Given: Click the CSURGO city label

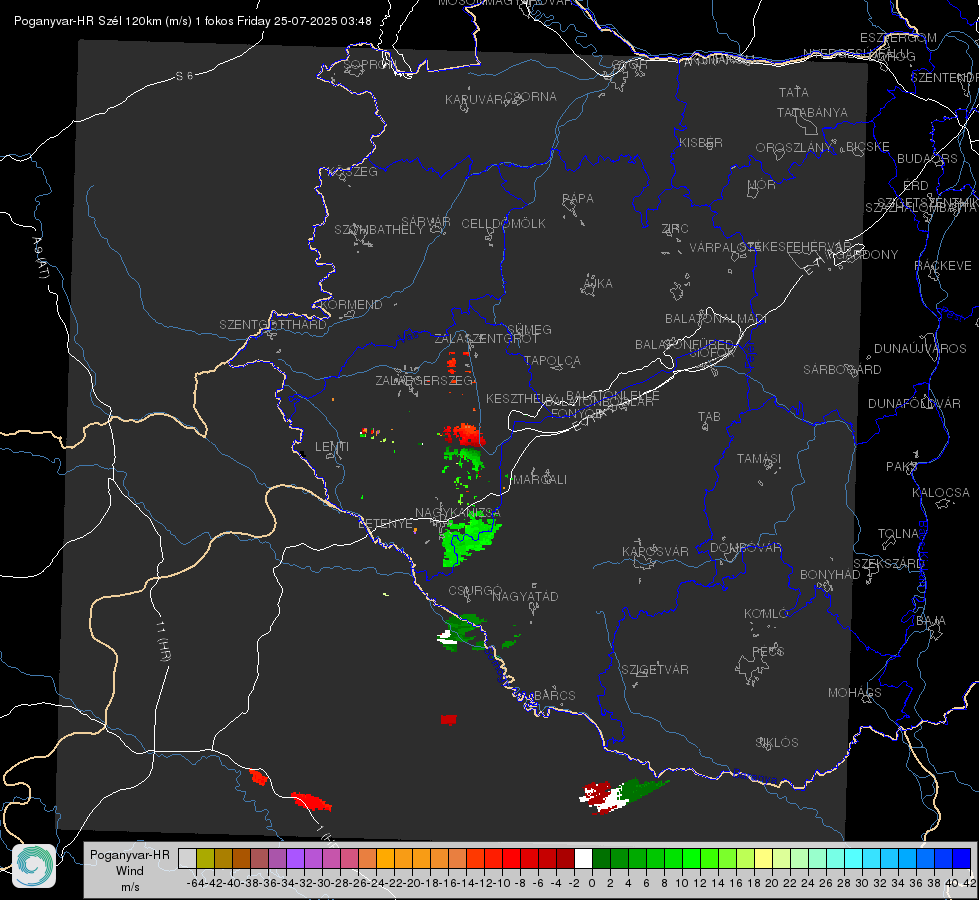Looking at the screenshot, I should pyautogui.click(x=475, y=591).
